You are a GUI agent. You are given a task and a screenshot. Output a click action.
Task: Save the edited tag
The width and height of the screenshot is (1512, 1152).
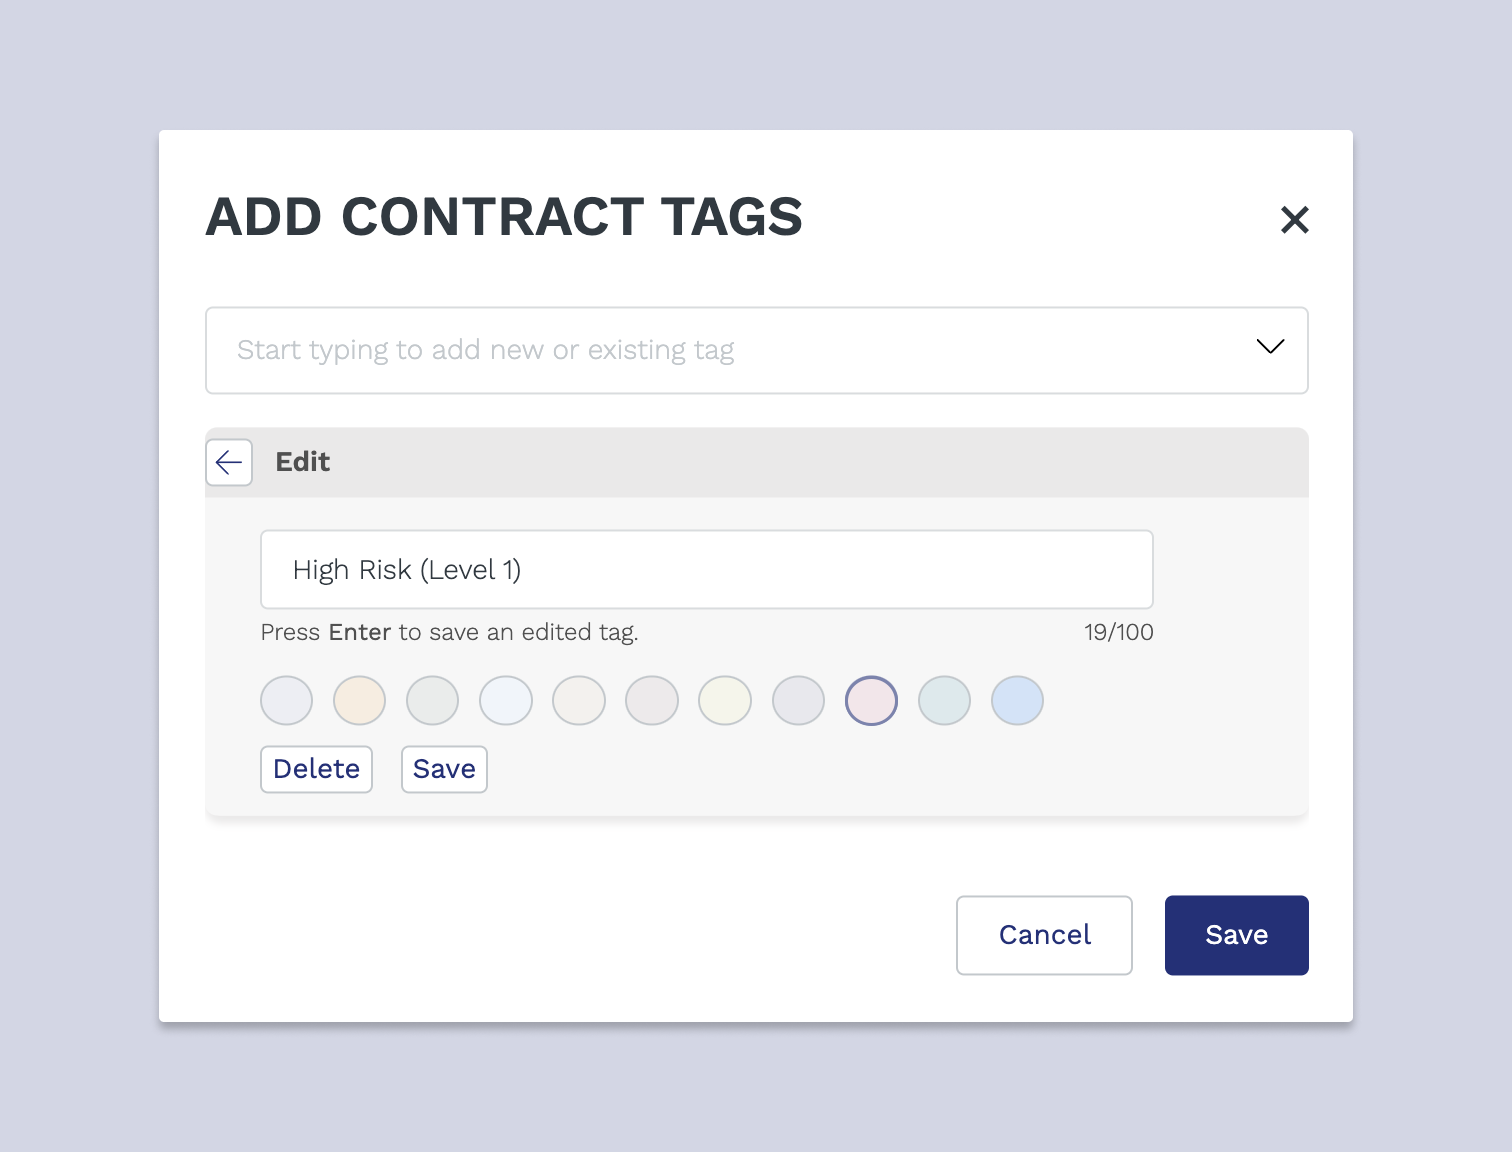click(x=444, y=769)
